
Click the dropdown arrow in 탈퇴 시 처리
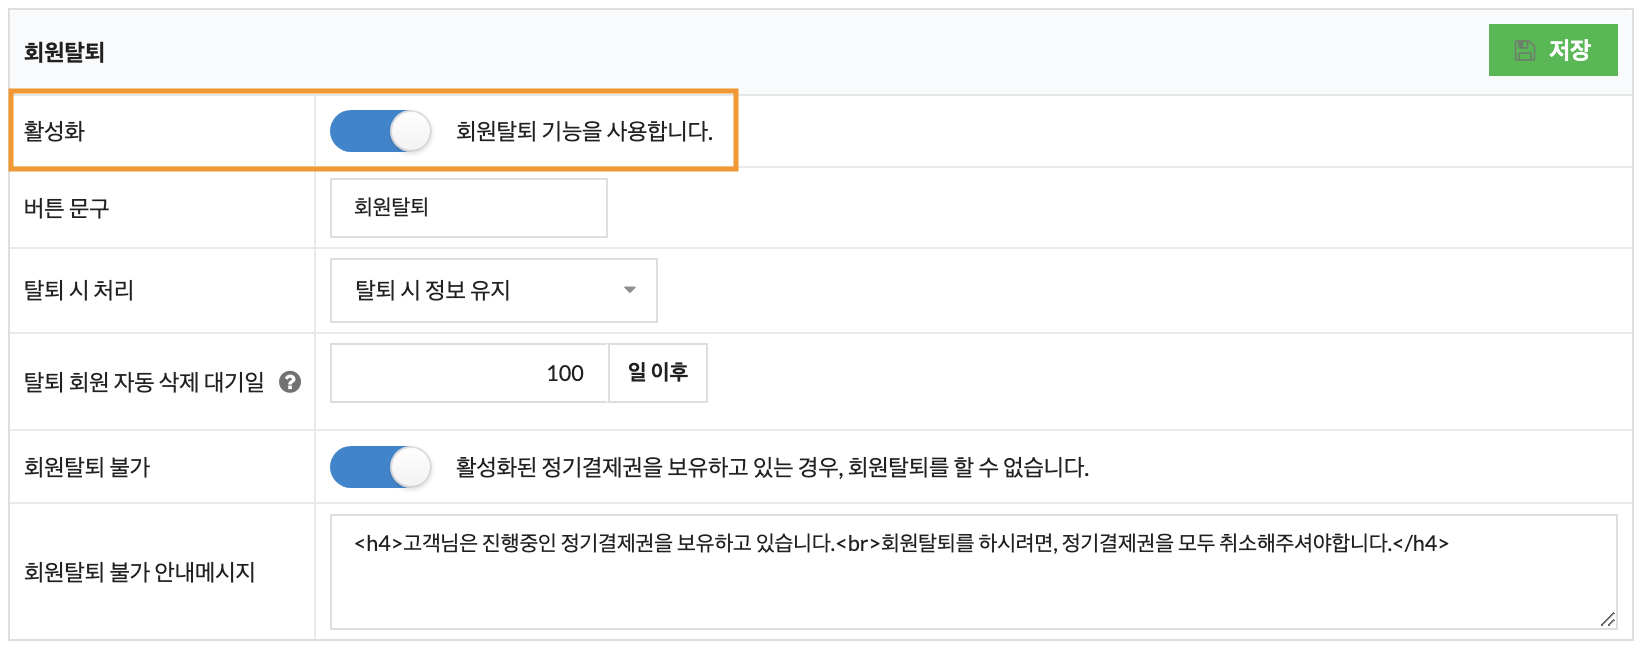[630, 290]
